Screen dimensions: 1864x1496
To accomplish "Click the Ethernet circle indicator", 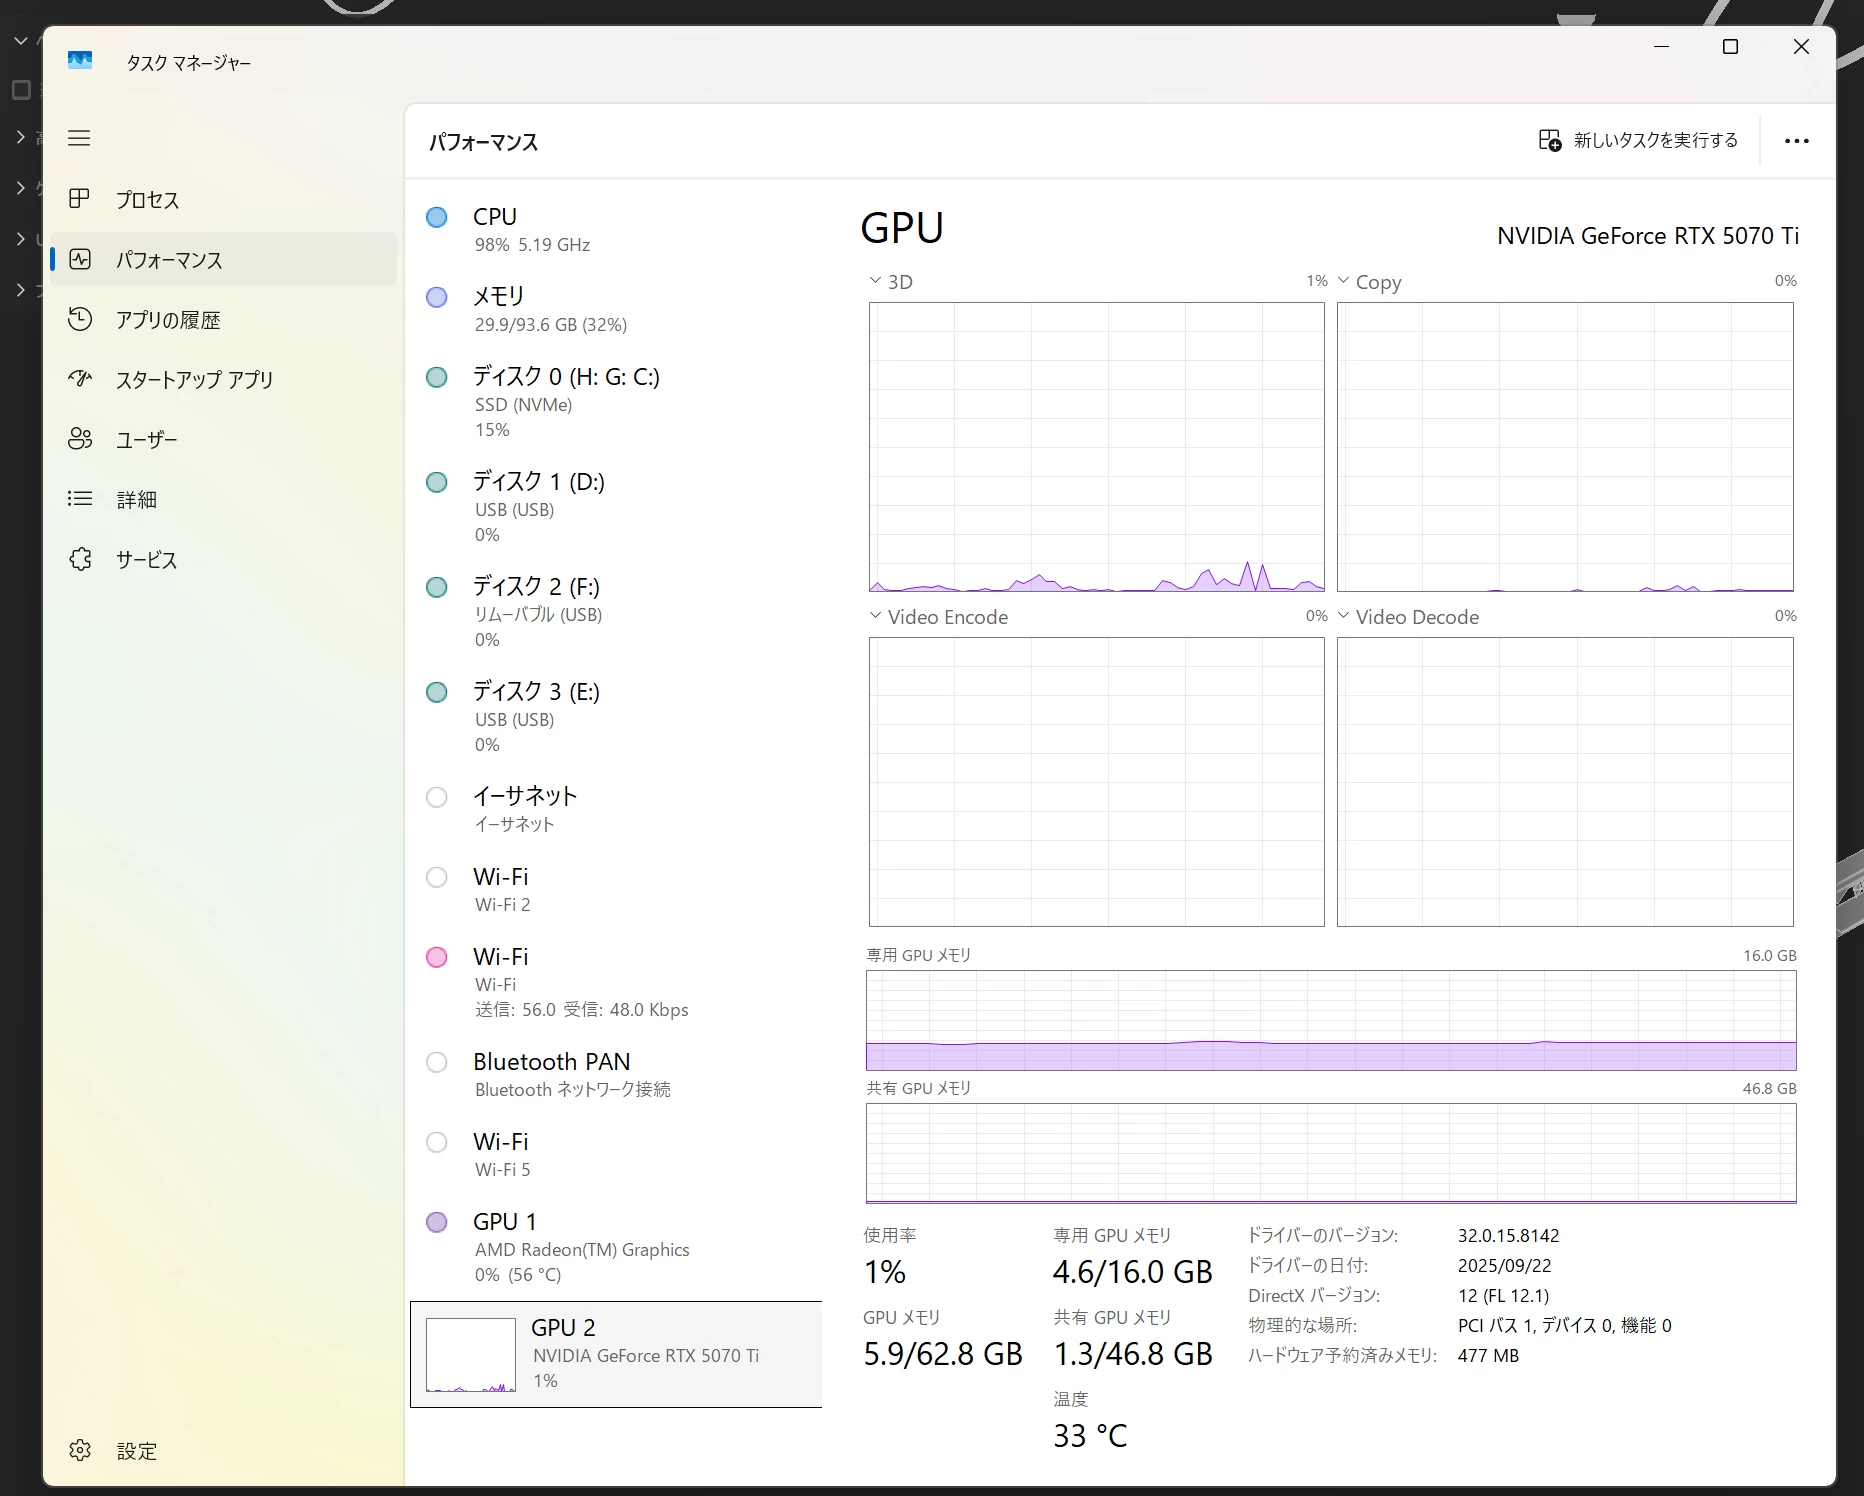I will (x=437, y=797).
